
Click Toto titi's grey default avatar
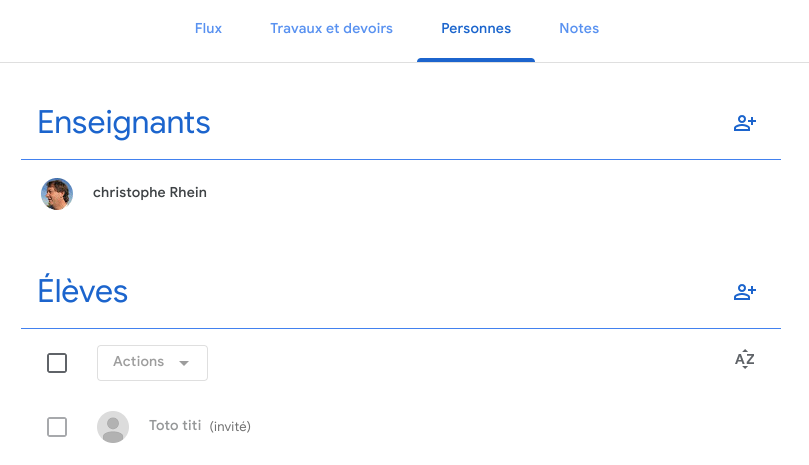click(x=113, y=427)
